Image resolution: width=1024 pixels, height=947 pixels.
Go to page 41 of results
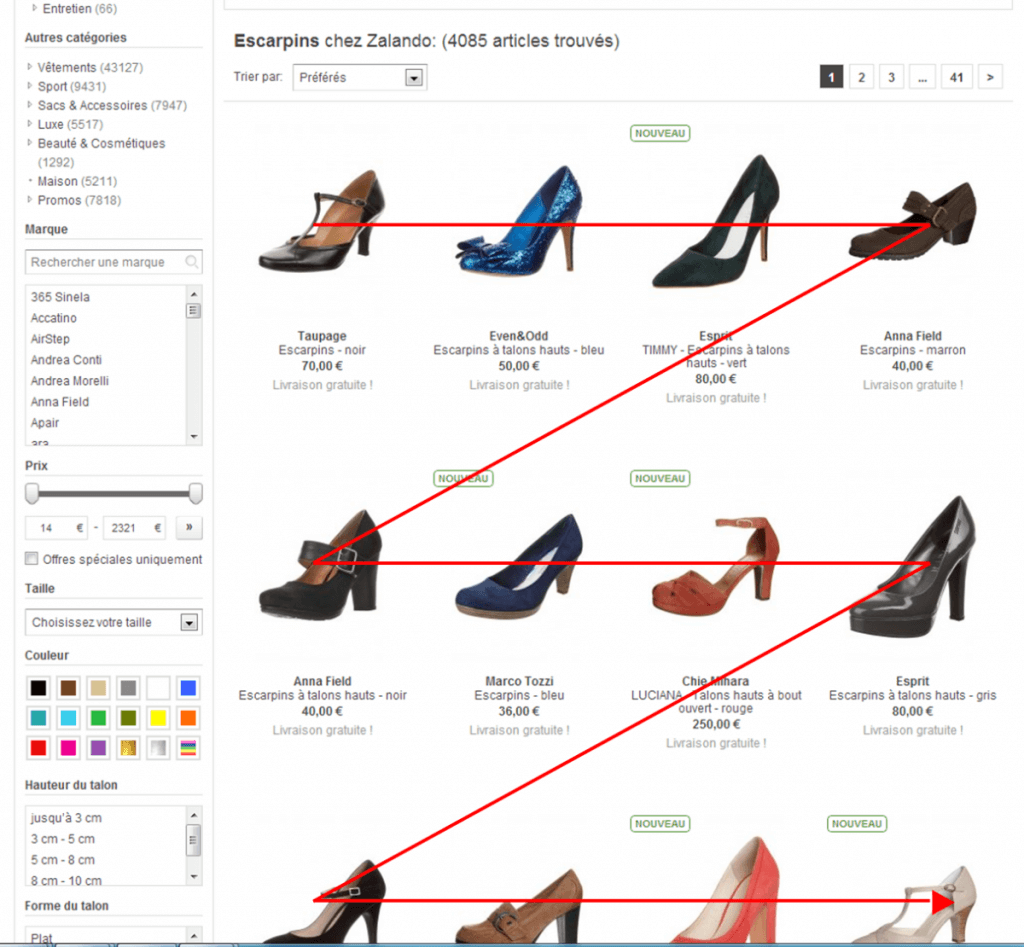pyautogui.click(x=956, y=76)
